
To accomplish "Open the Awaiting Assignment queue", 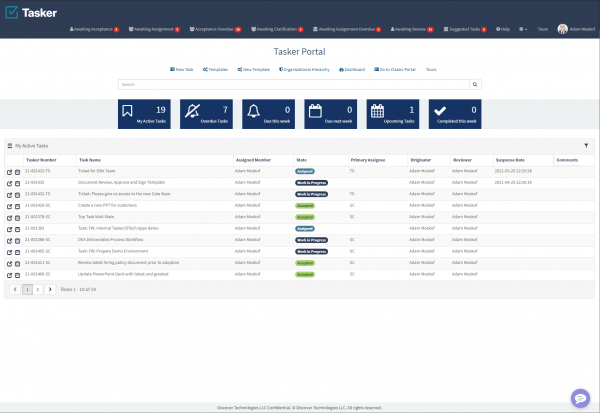I will tap(154, 29).
